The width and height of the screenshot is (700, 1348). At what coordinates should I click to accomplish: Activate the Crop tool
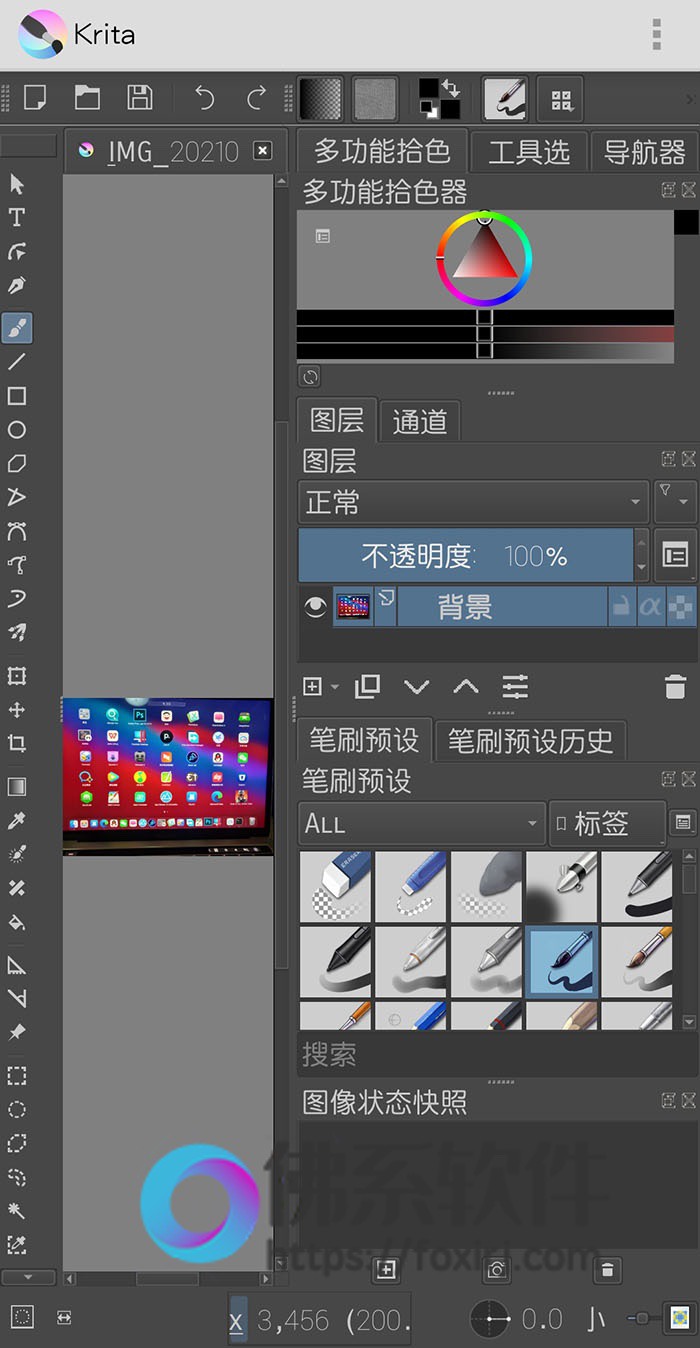(17, 744)
